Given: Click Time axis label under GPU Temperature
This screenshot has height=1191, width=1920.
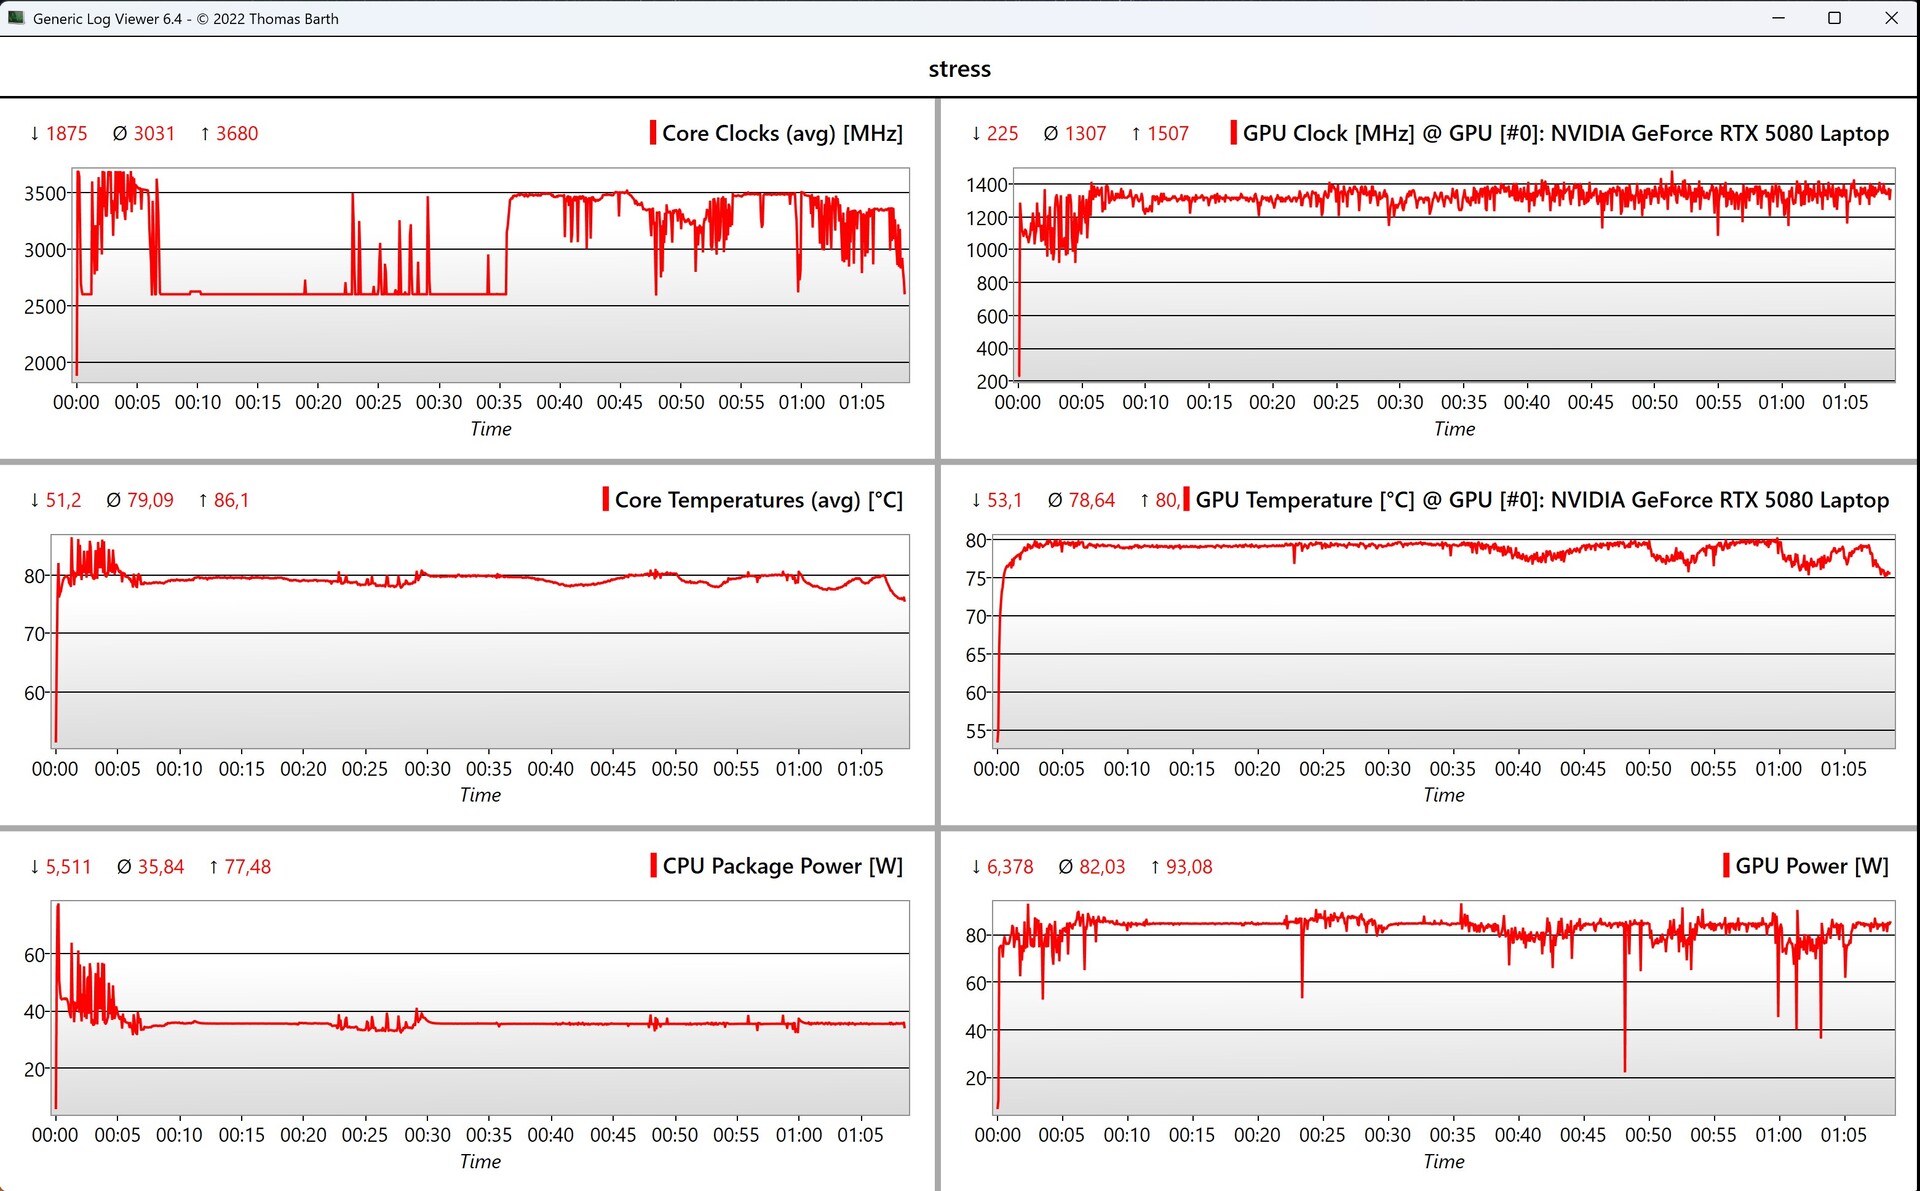Looking at the screenshot, I should point(1443,795).
